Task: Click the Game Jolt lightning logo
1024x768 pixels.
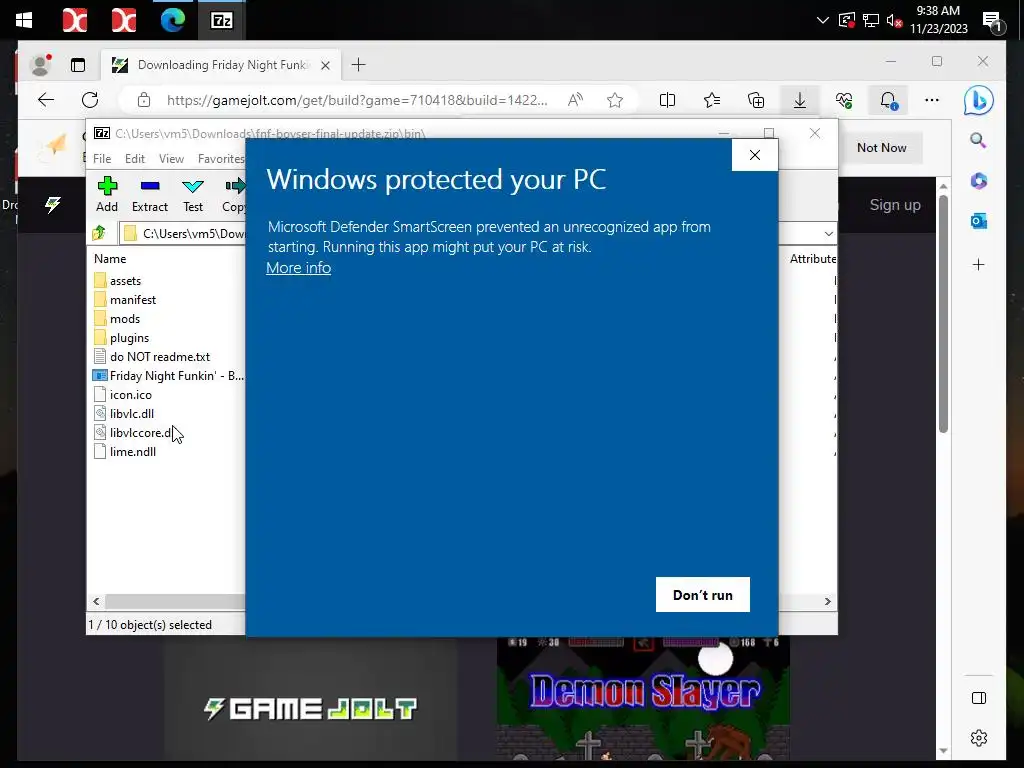Action: point(53,205)
